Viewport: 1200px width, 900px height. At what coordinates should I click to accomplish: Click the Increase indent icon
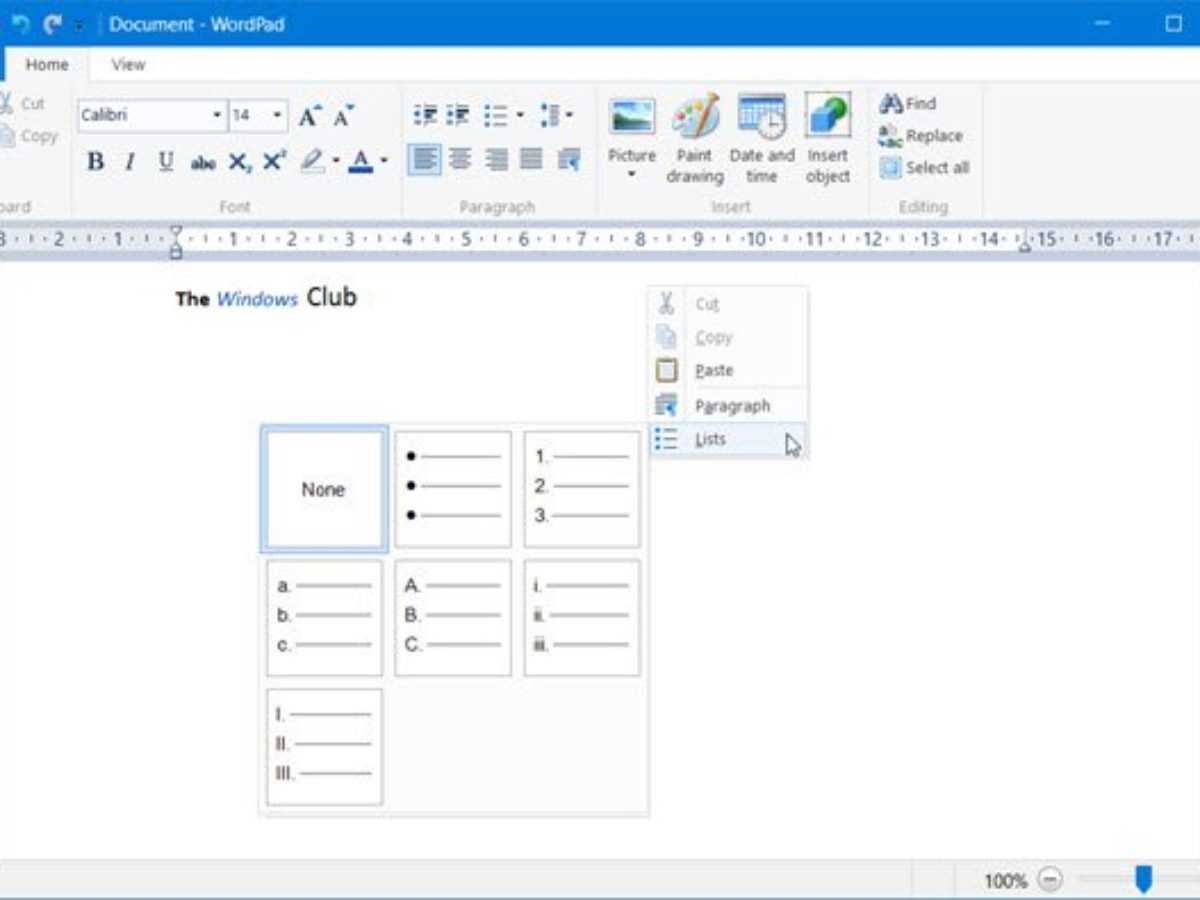[x=458, y=115]
